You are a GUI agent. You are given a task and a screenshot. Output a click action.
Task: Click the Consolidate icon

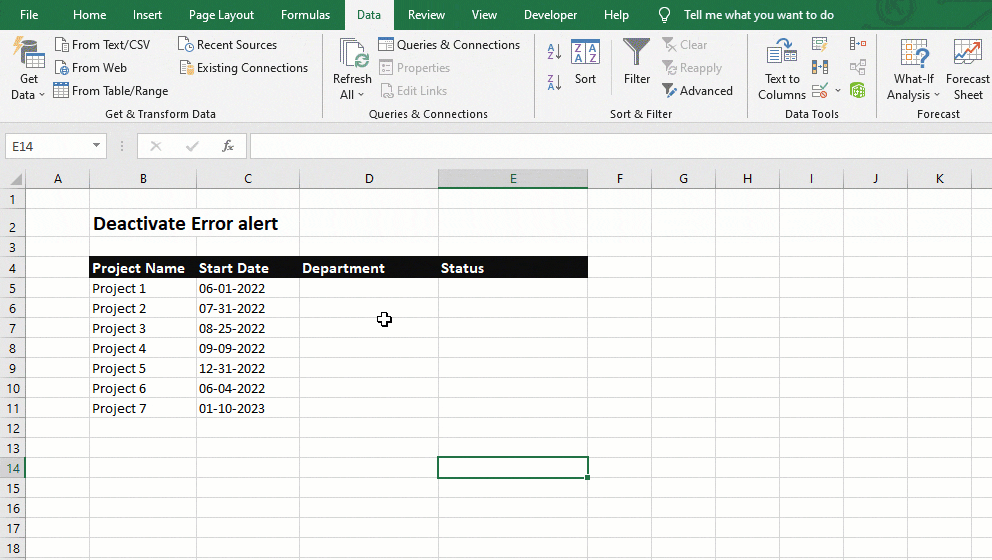858,44
